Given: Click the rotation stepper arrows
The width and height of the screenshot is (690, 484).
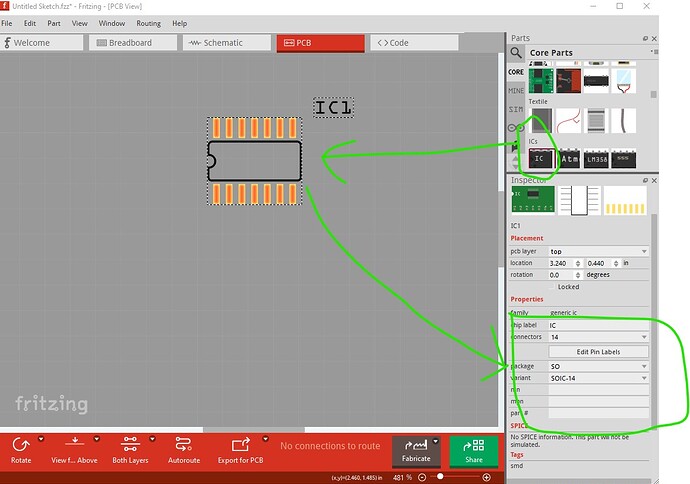Looking at the screenshot, I should coord(578,275).
